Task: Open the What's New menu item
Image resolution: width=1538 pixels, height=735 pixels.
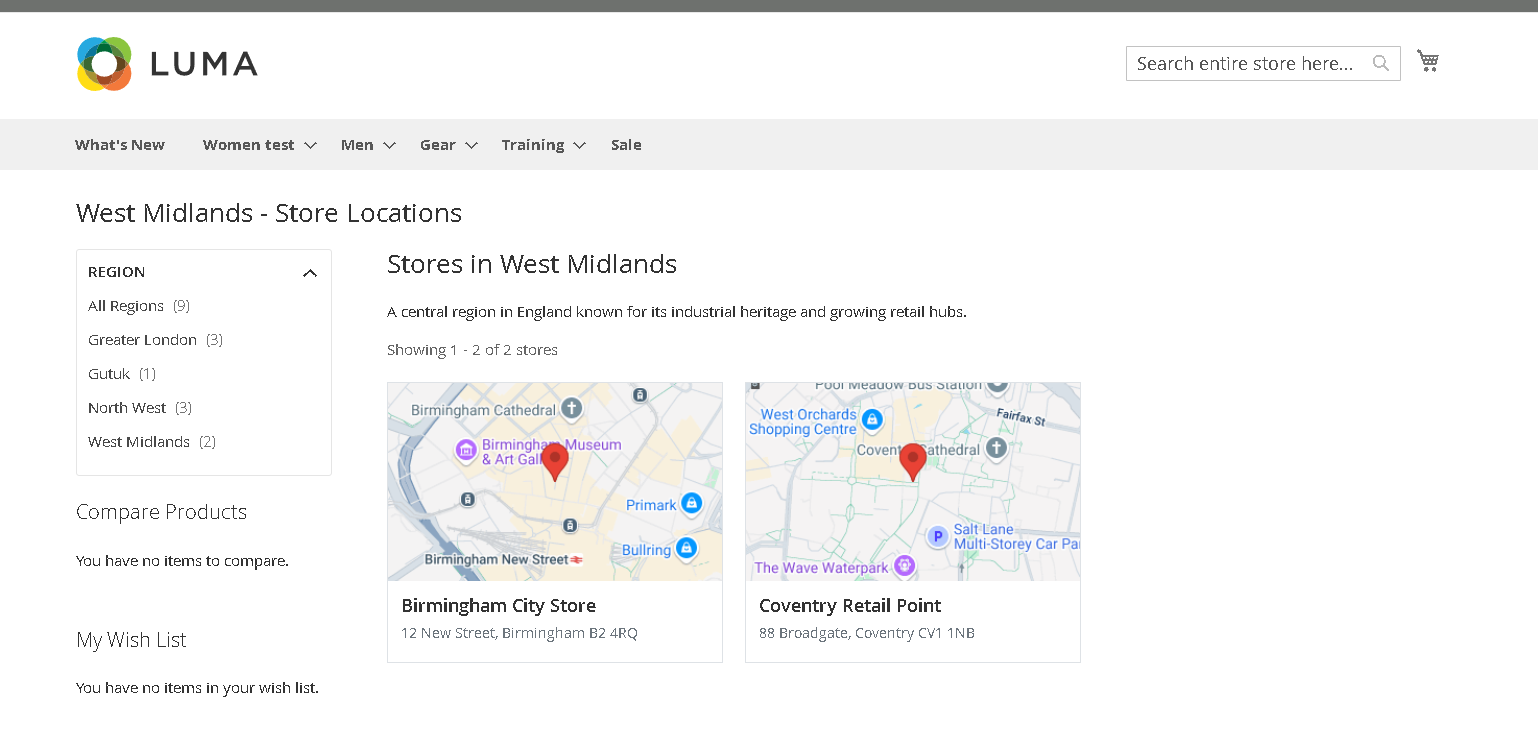Action: (x=120, y=145)
